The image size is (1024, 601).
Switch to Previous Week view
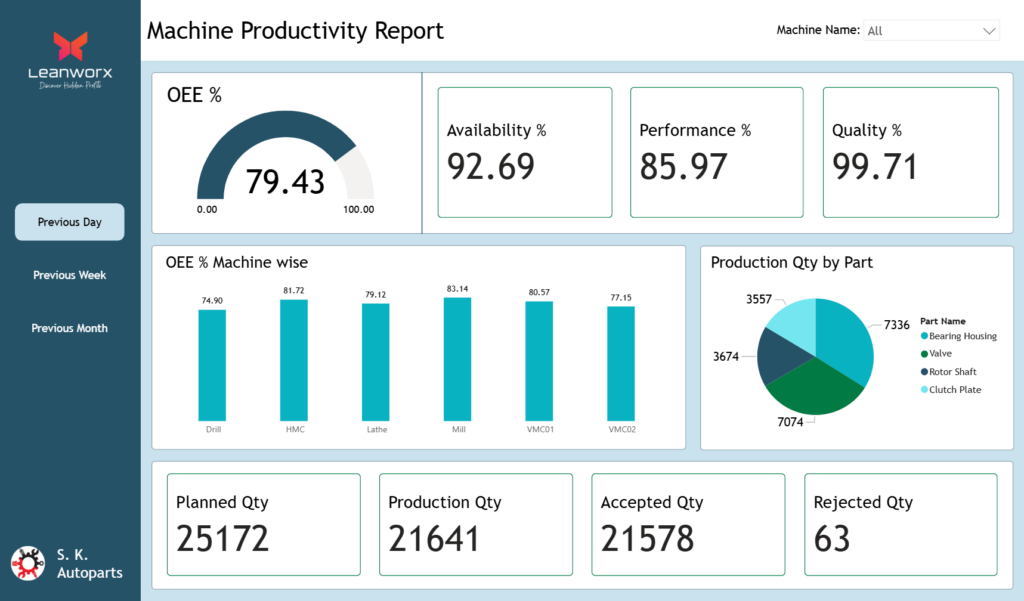[69, 275]
